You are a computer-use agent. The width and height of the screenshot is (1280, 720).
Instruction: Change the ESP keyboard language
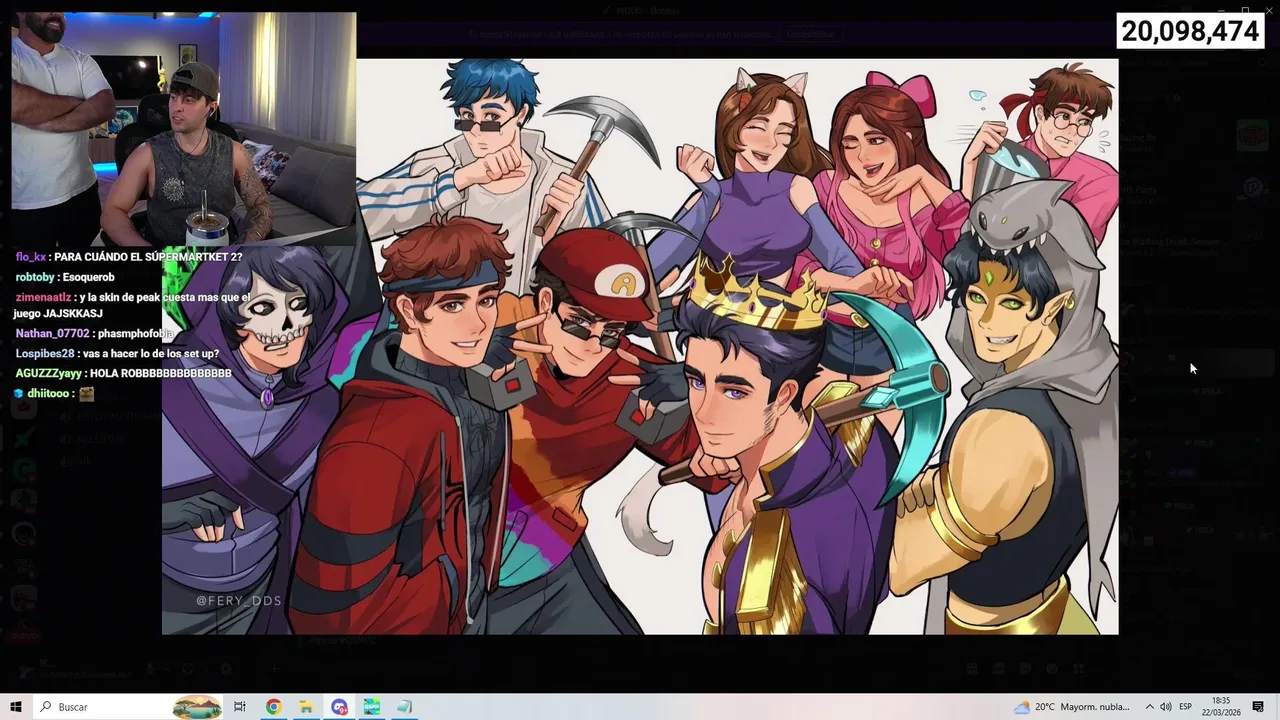coord(1186,707)
